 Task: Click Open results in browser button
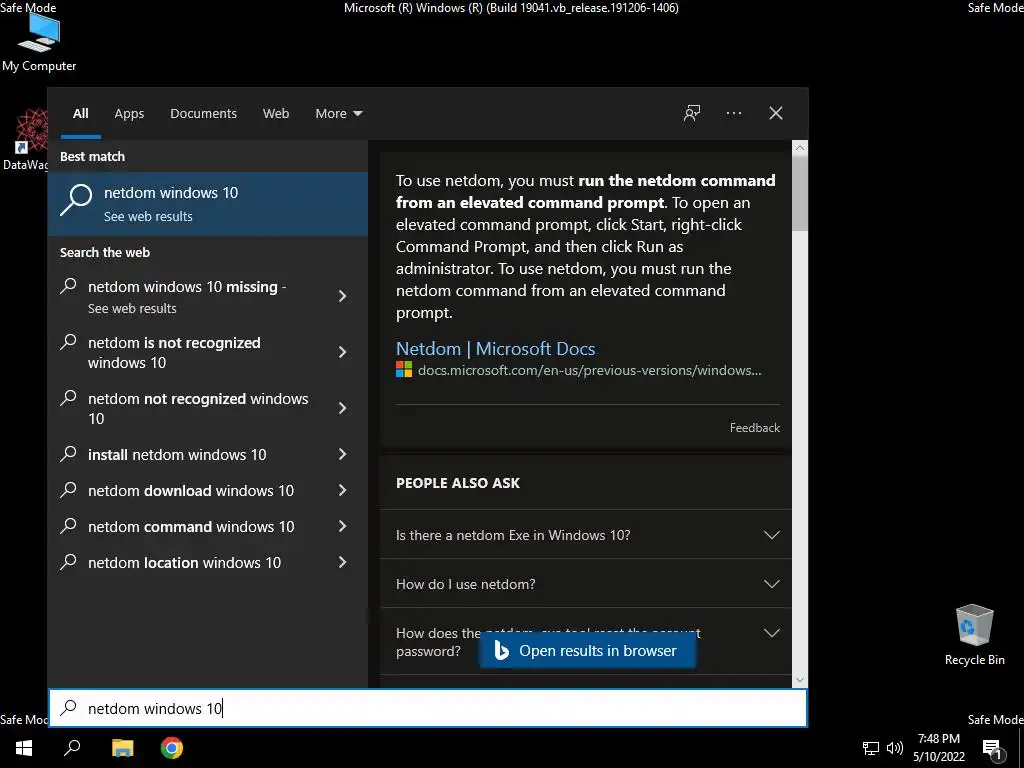[x=588, y=651]
